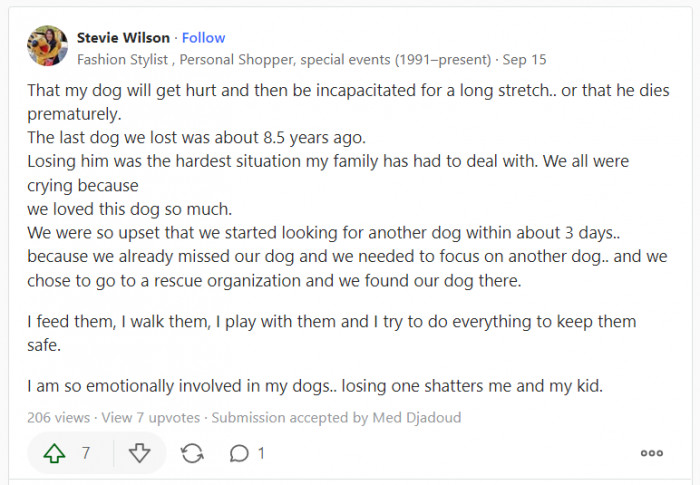700x485 pixels.
Task: Open Stevie Wilson's profile name link
Action: pyautogui.click(x=123, y=38)
